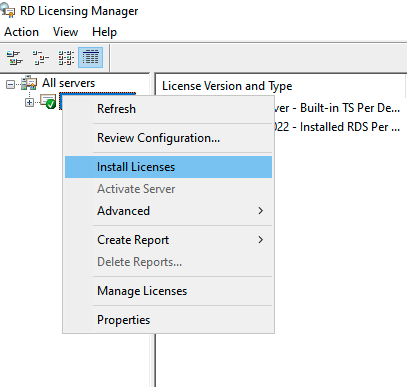Image resolution: width=407 pixels, height=387 pixels.
Task: Switch to List view toolbar icon
Action: [66, 58]
